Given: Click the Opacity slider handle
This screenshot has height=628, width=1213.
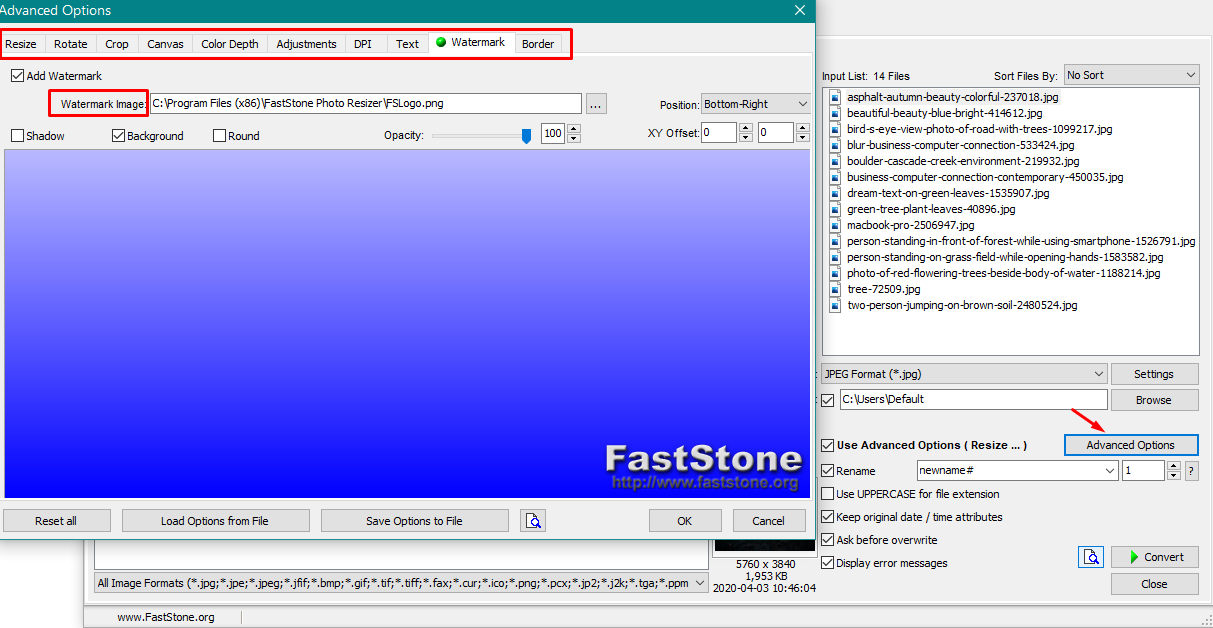Looking at the screenshot, I should 526,136.
